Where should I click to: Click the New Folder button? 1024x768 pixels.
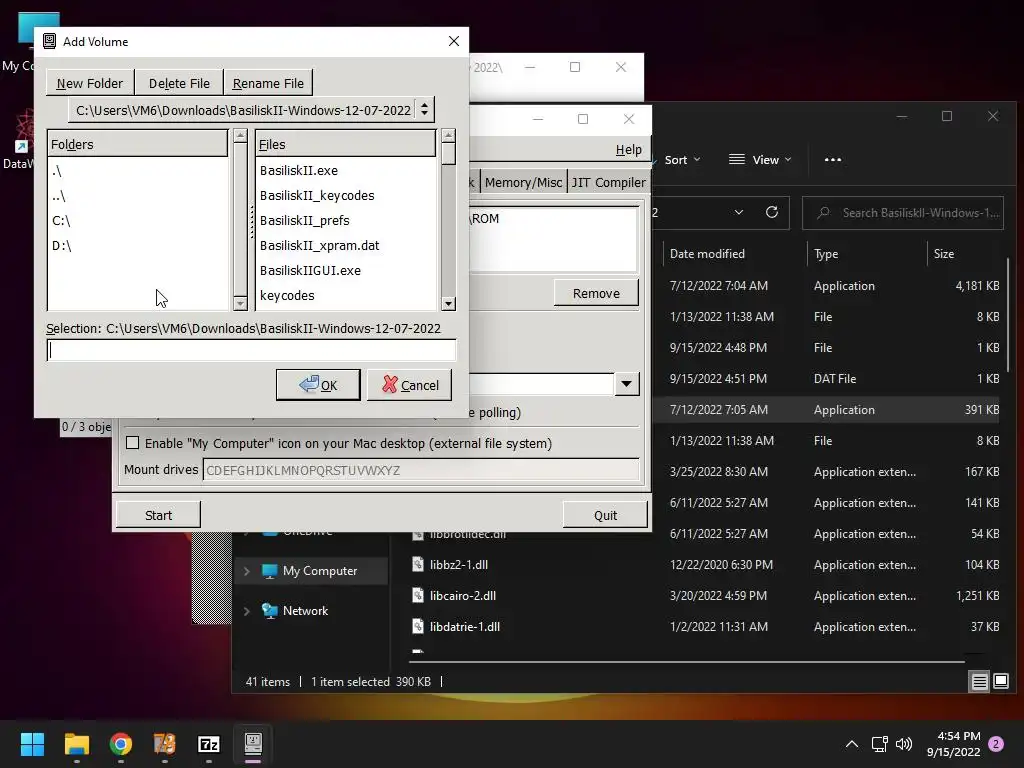tap(90, 83)
